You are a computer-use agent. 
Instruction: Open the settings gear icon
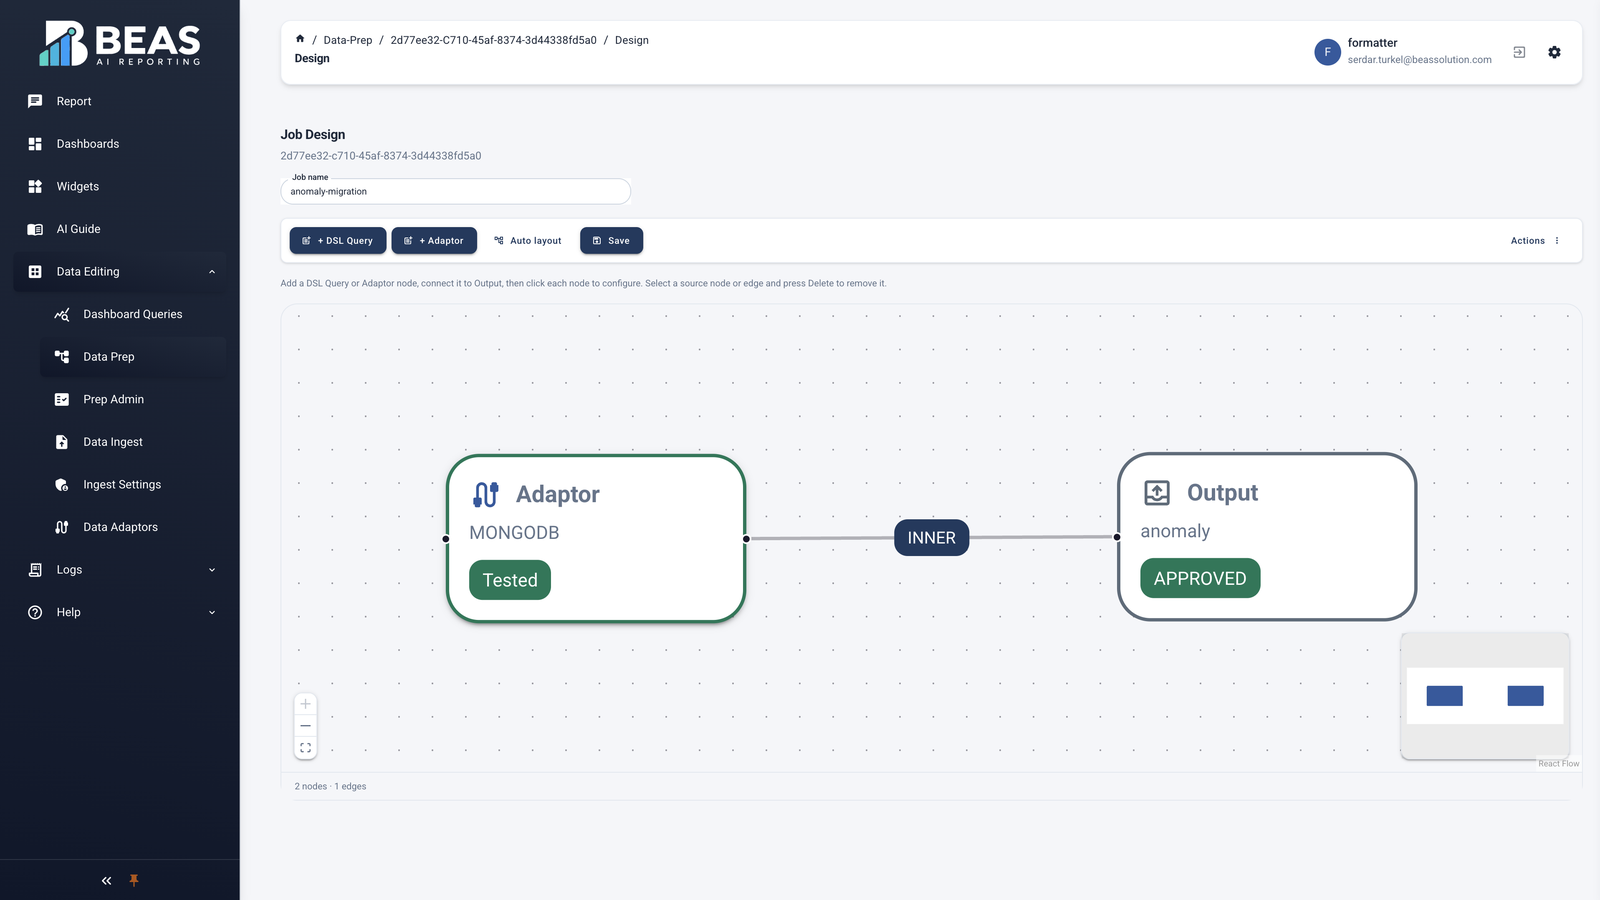click(1554, 52)
